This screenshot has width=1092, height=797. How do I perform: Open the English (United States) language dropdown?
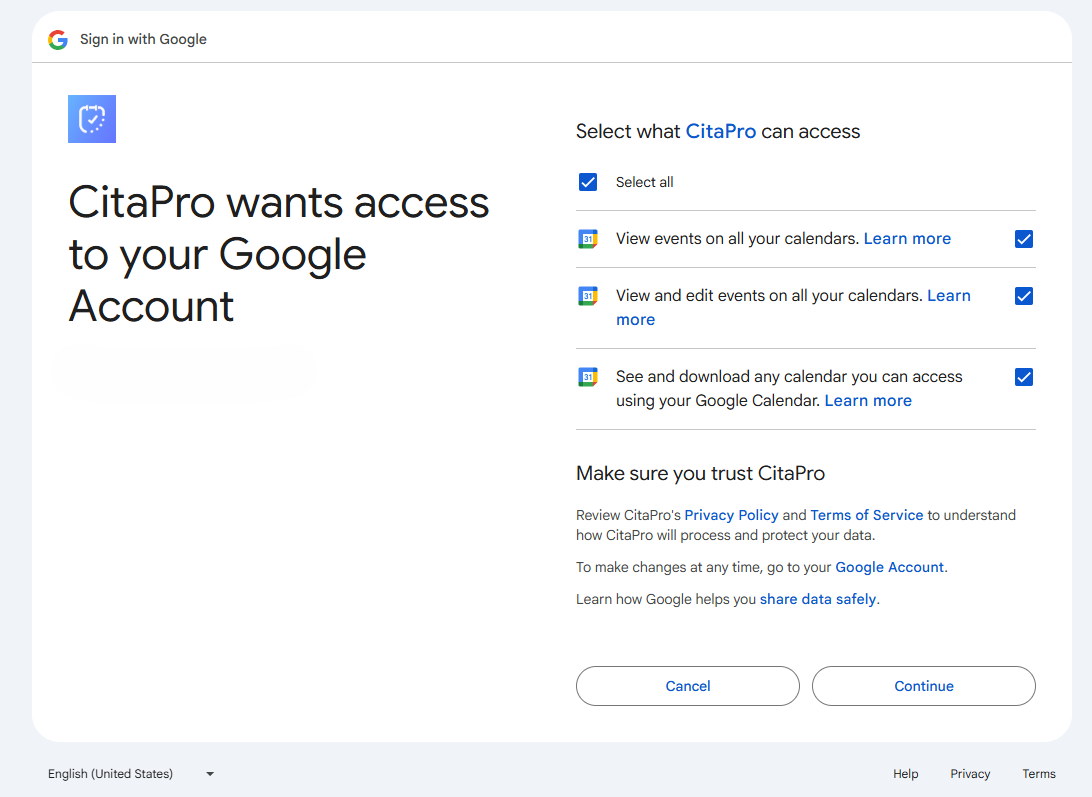[131, 774]
